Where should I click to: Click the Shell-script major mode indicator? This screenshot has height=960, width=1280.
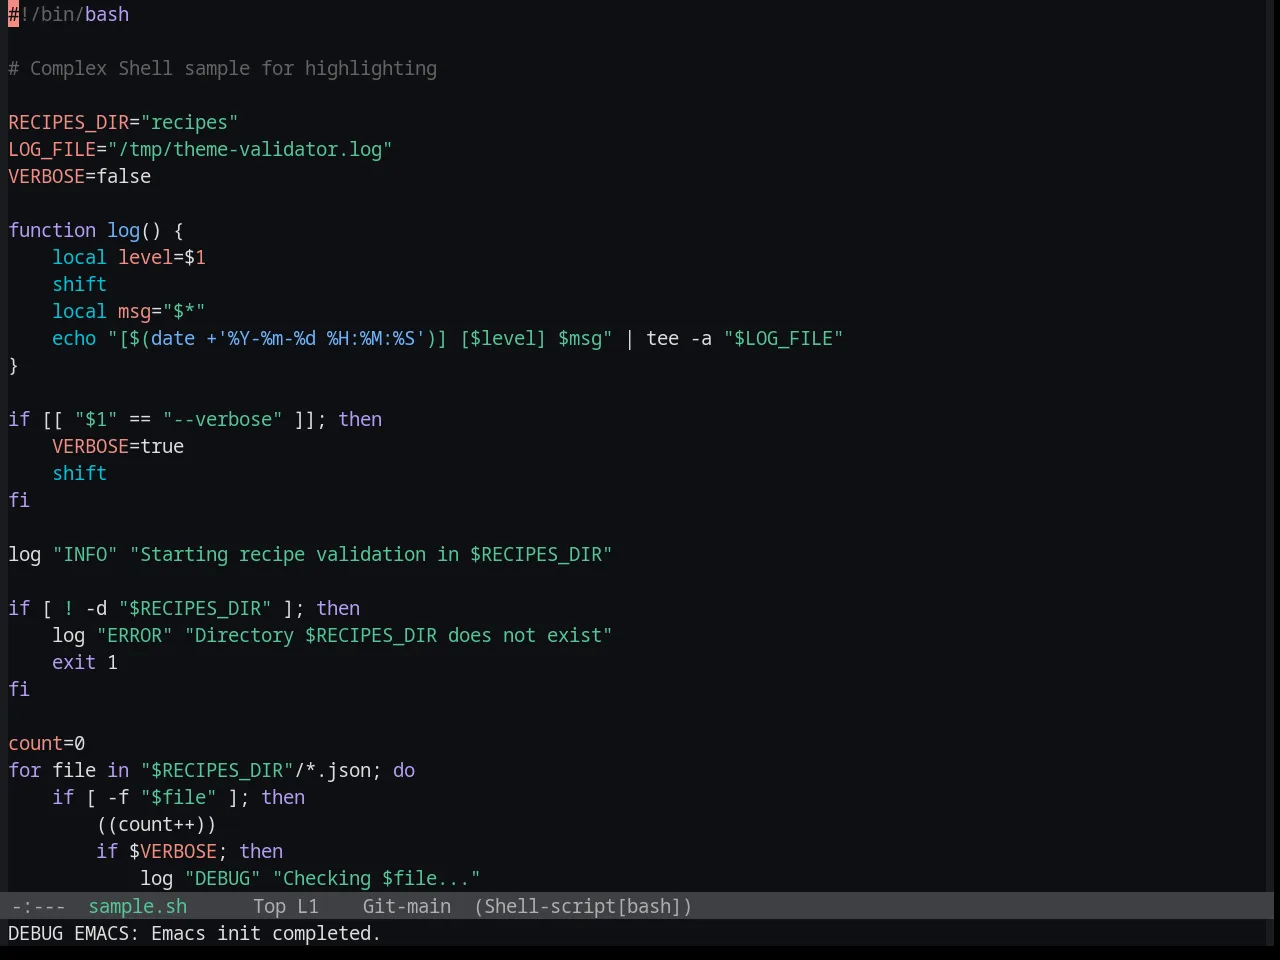pyautogui.click(x=583, y=906)
